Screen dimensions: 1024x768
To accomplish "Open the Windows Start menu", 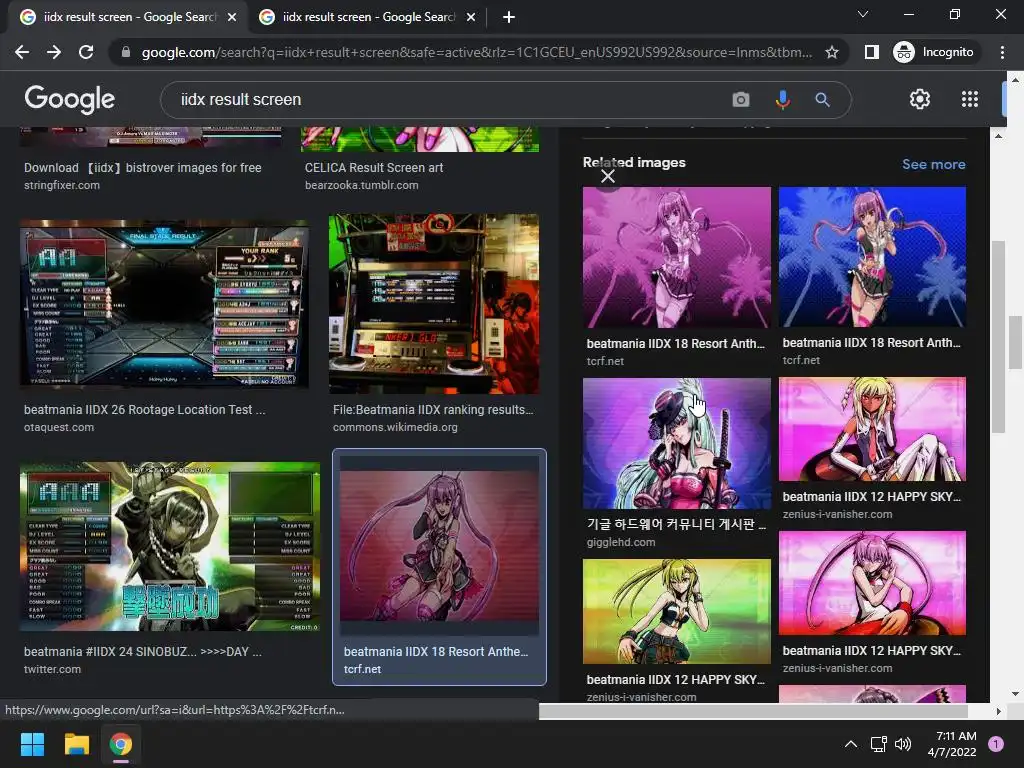I will 32,744.
